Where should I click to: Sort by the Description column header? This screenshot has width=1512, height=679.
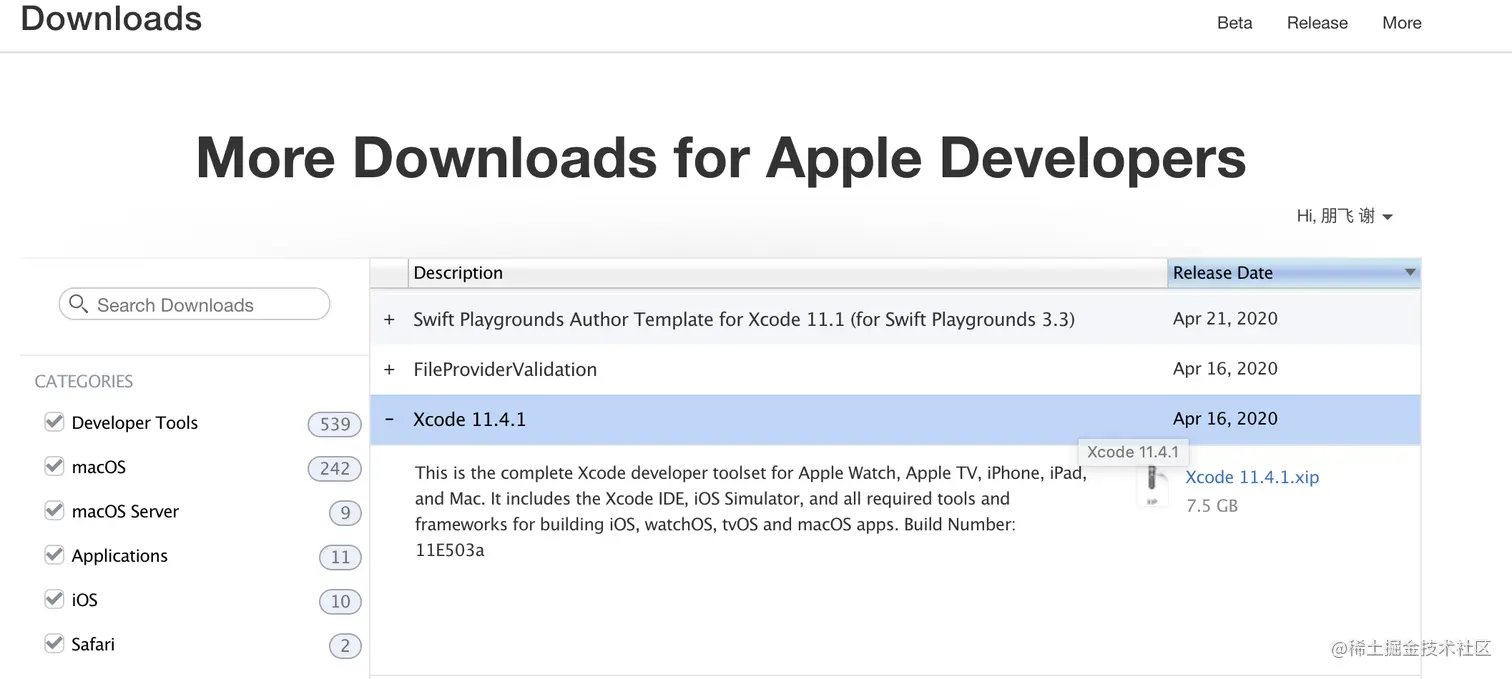[x=788, y=273]
